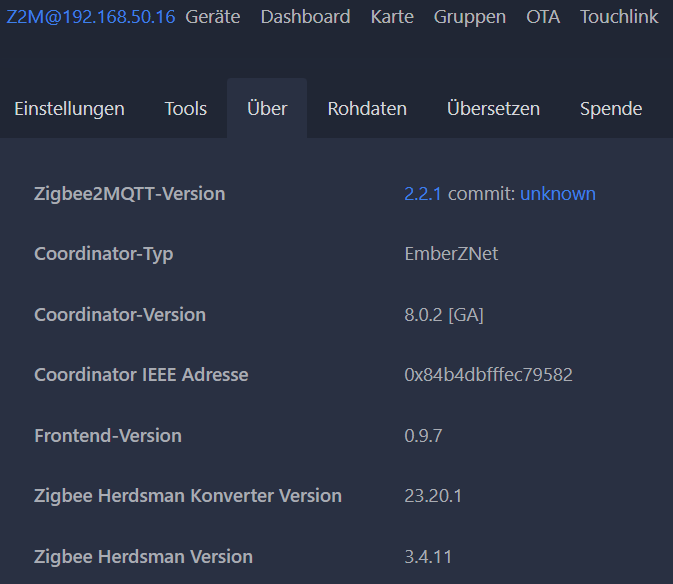Open the OTA updates page
673x584 pixels.
543,17
